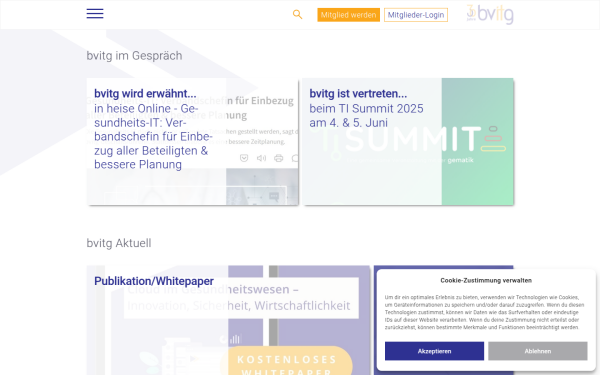
Task: Click the bvitg im Gespräch heading
Action: (x=134, y=56)
